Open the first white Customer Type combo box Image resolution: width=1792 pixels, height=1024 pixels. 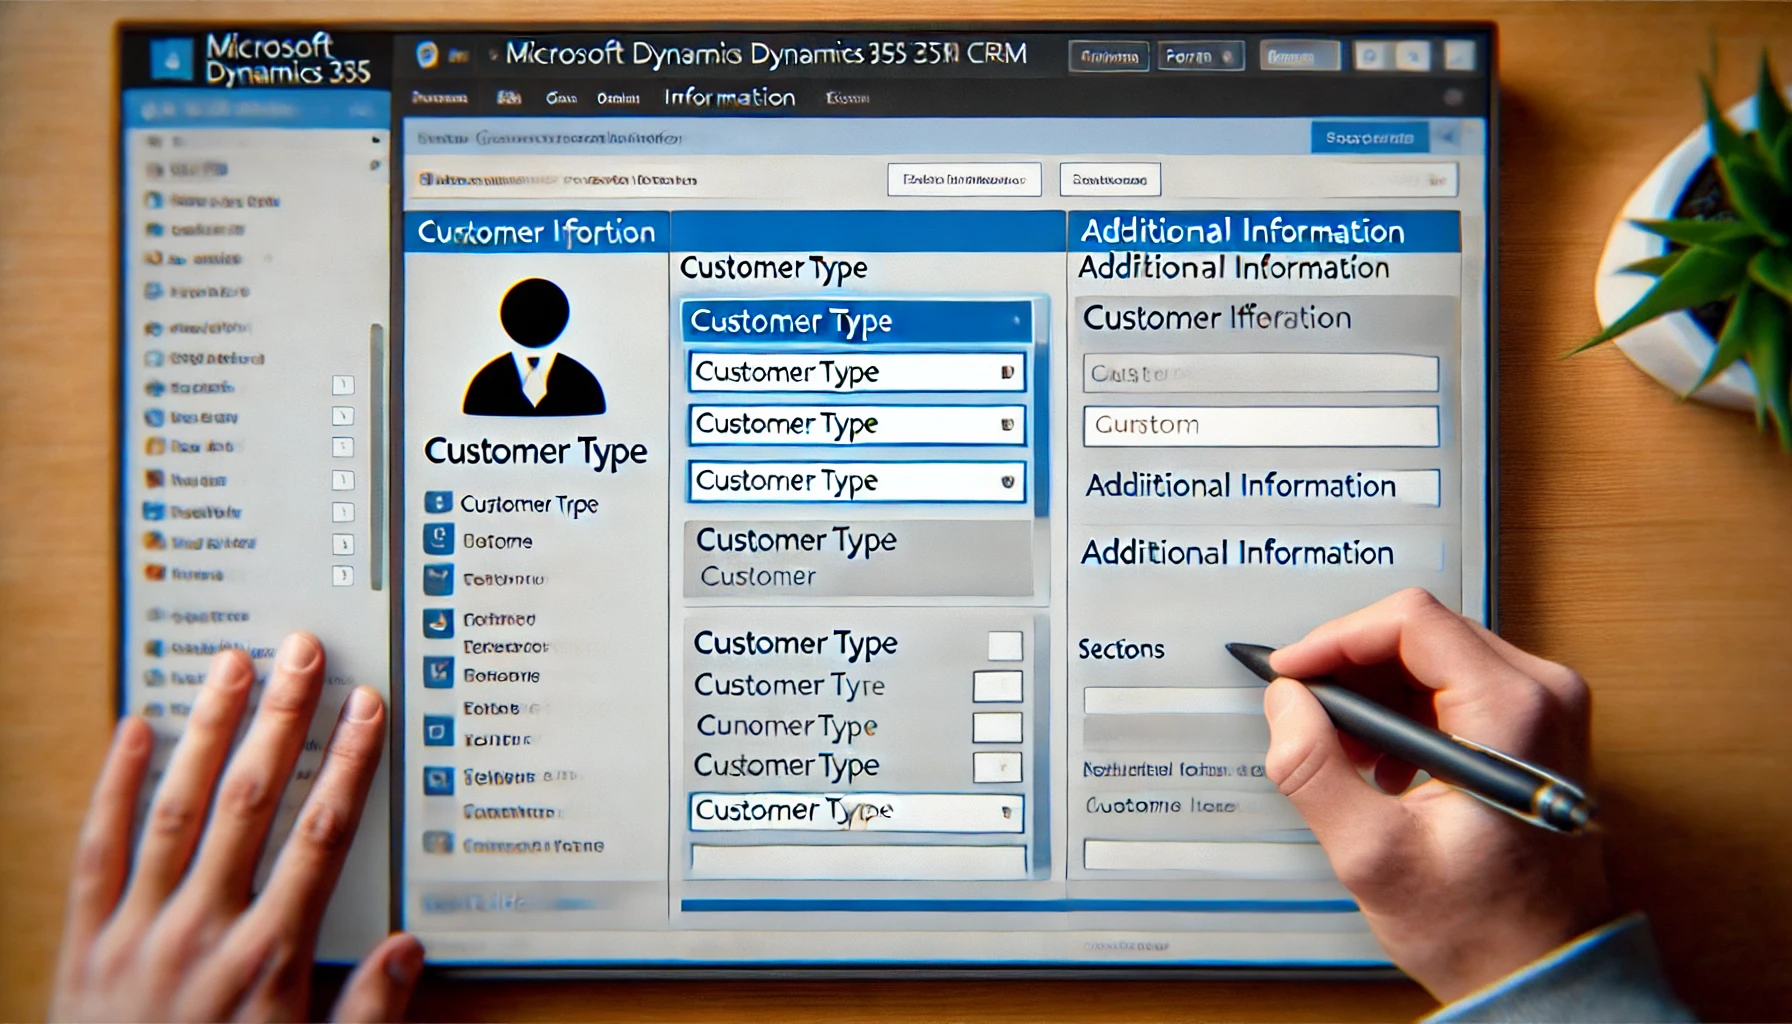(857, 372)
